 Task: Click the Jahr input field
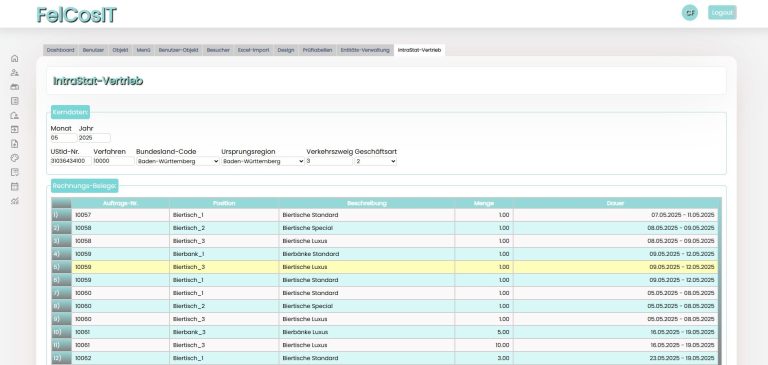(94, 138)
